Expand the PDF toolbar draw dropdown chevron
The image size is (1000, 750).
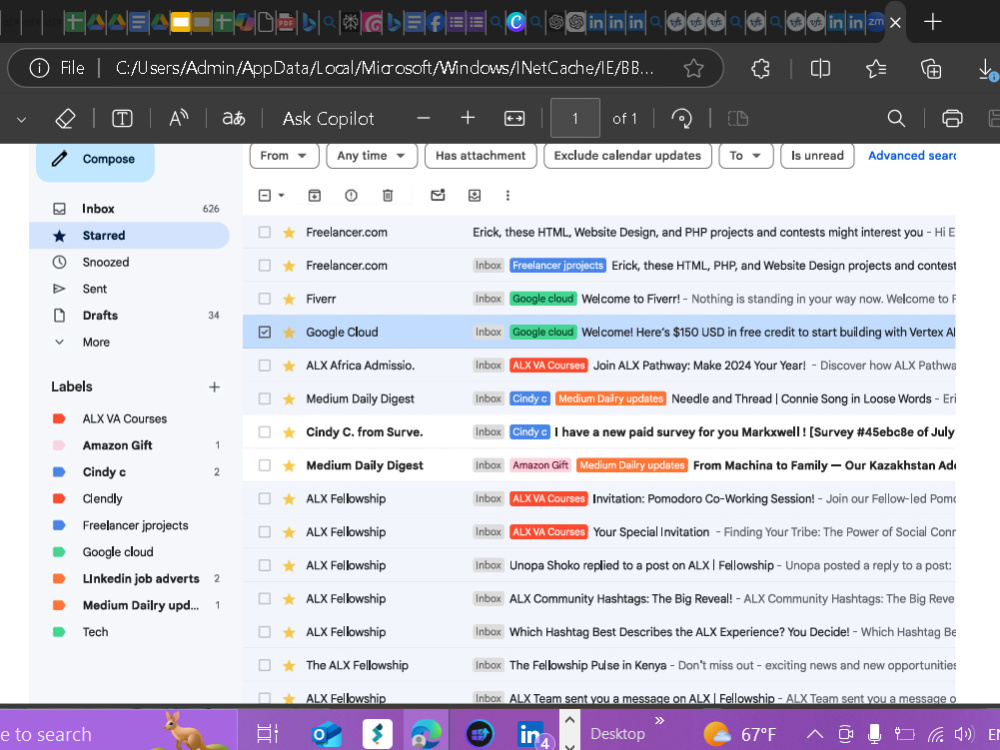(x=22, y=119)
